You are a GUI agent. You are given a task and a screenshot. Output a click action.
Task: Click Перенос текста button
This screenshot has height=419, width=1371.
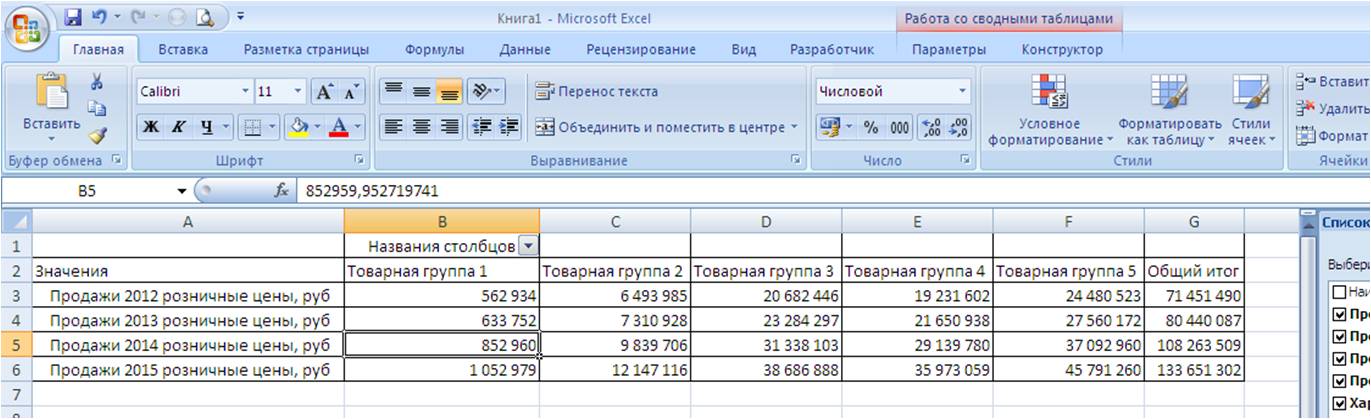pos(597,92)
